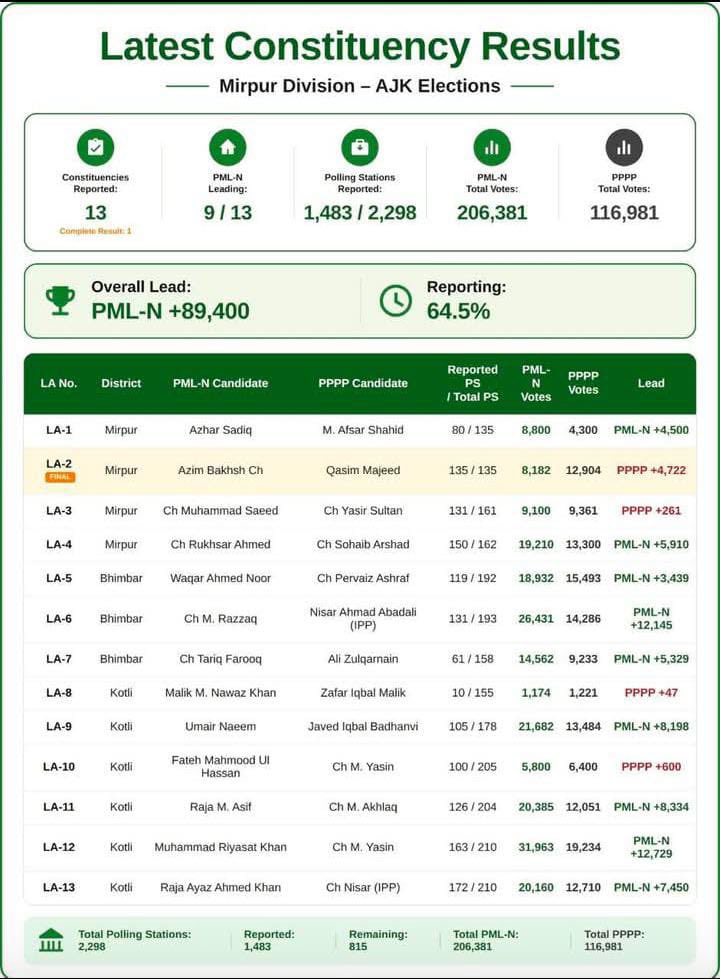Click the PPPP +4,722 lead value
720x979 pixels.
pos(651,470)
